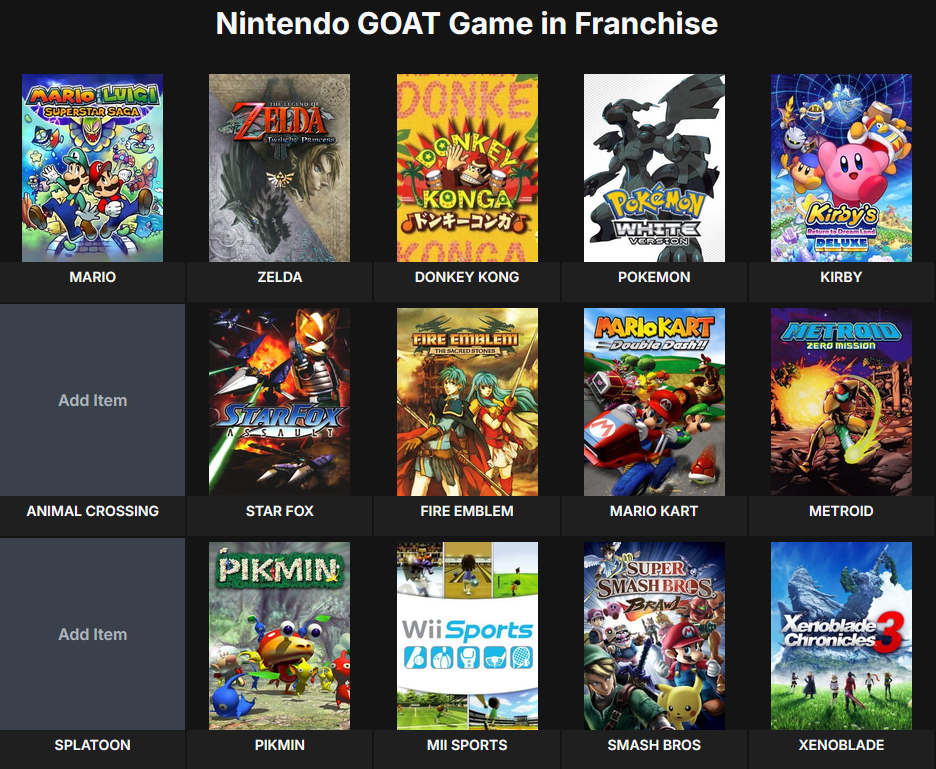Select the Fire Emblem Sacred Stones cover

click(467, 402)
